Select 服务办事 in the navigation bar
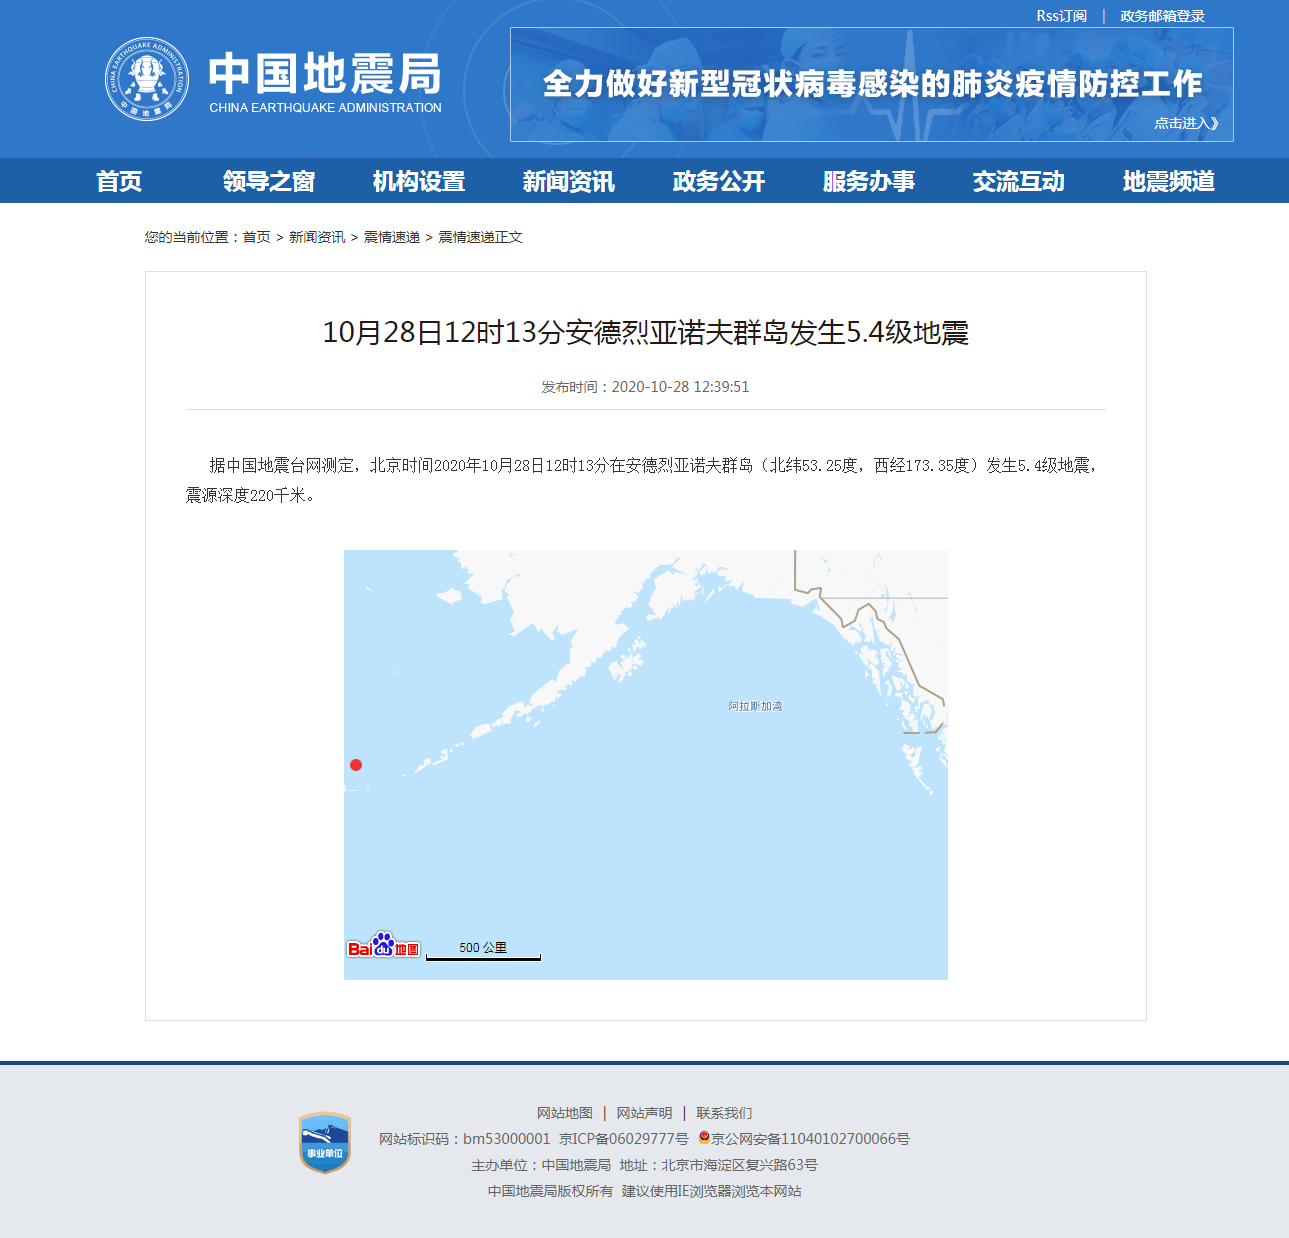This screenshot has height=1238, width=1289. [869, 181]
